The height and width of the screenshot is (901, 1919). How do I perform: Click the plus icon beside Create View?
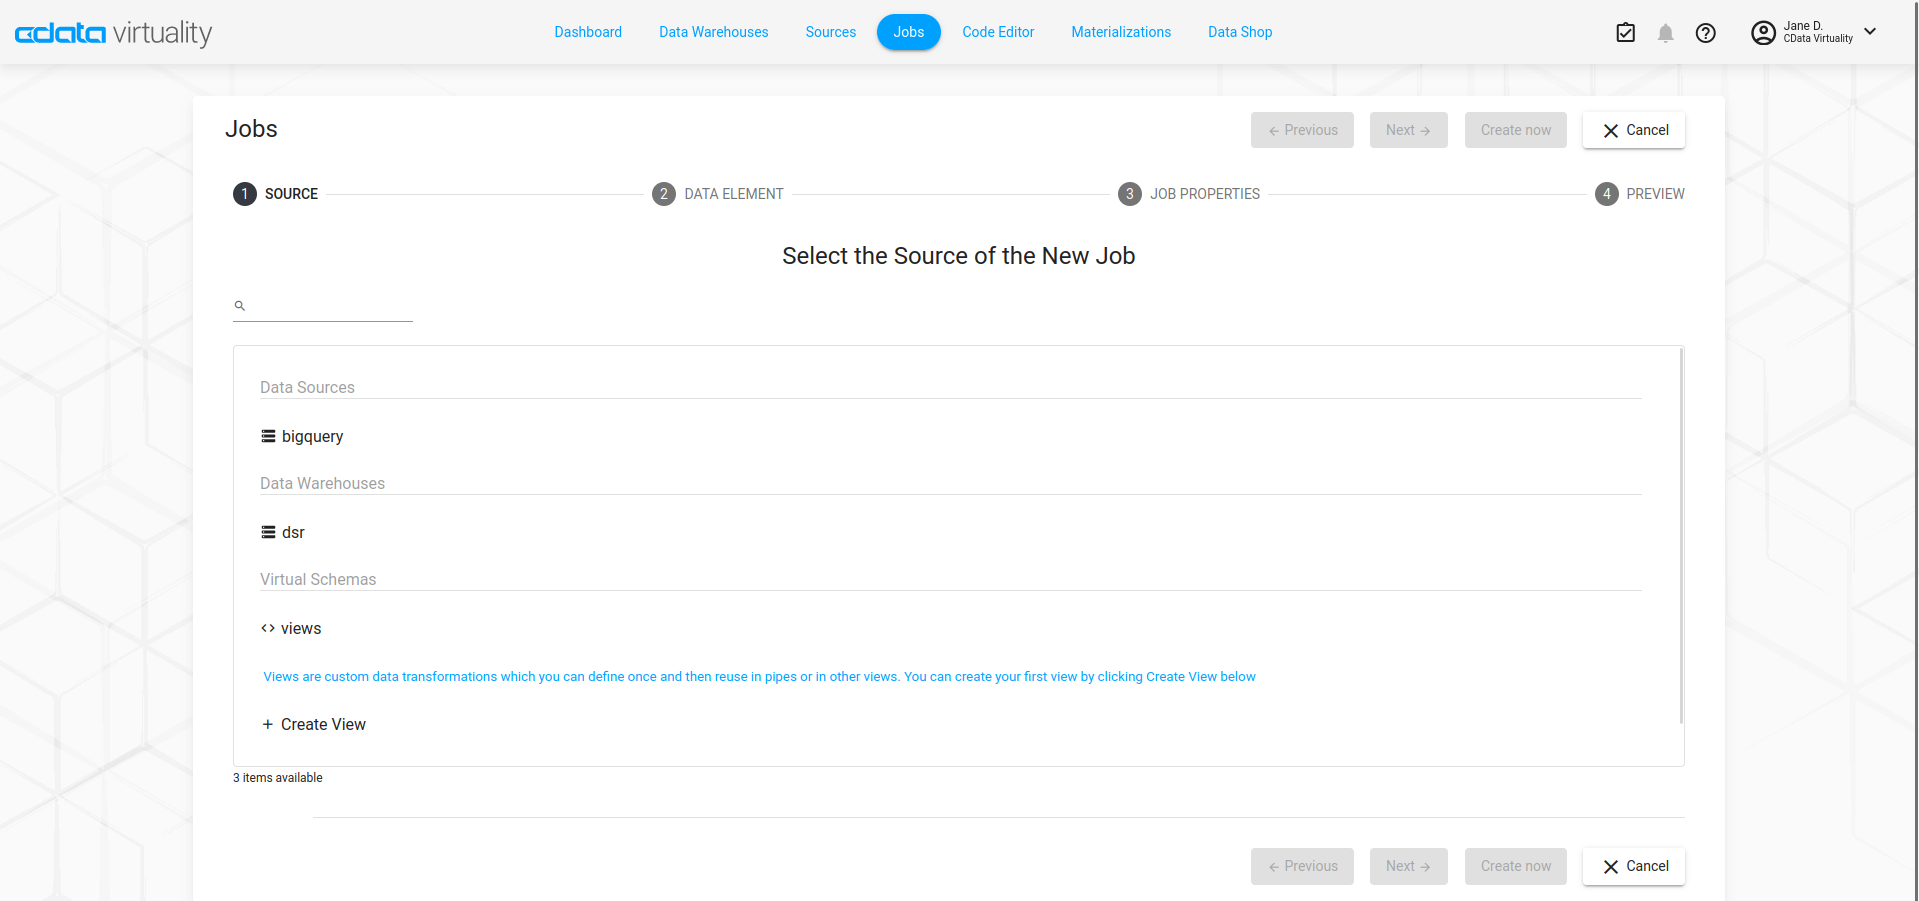point(267,725)
